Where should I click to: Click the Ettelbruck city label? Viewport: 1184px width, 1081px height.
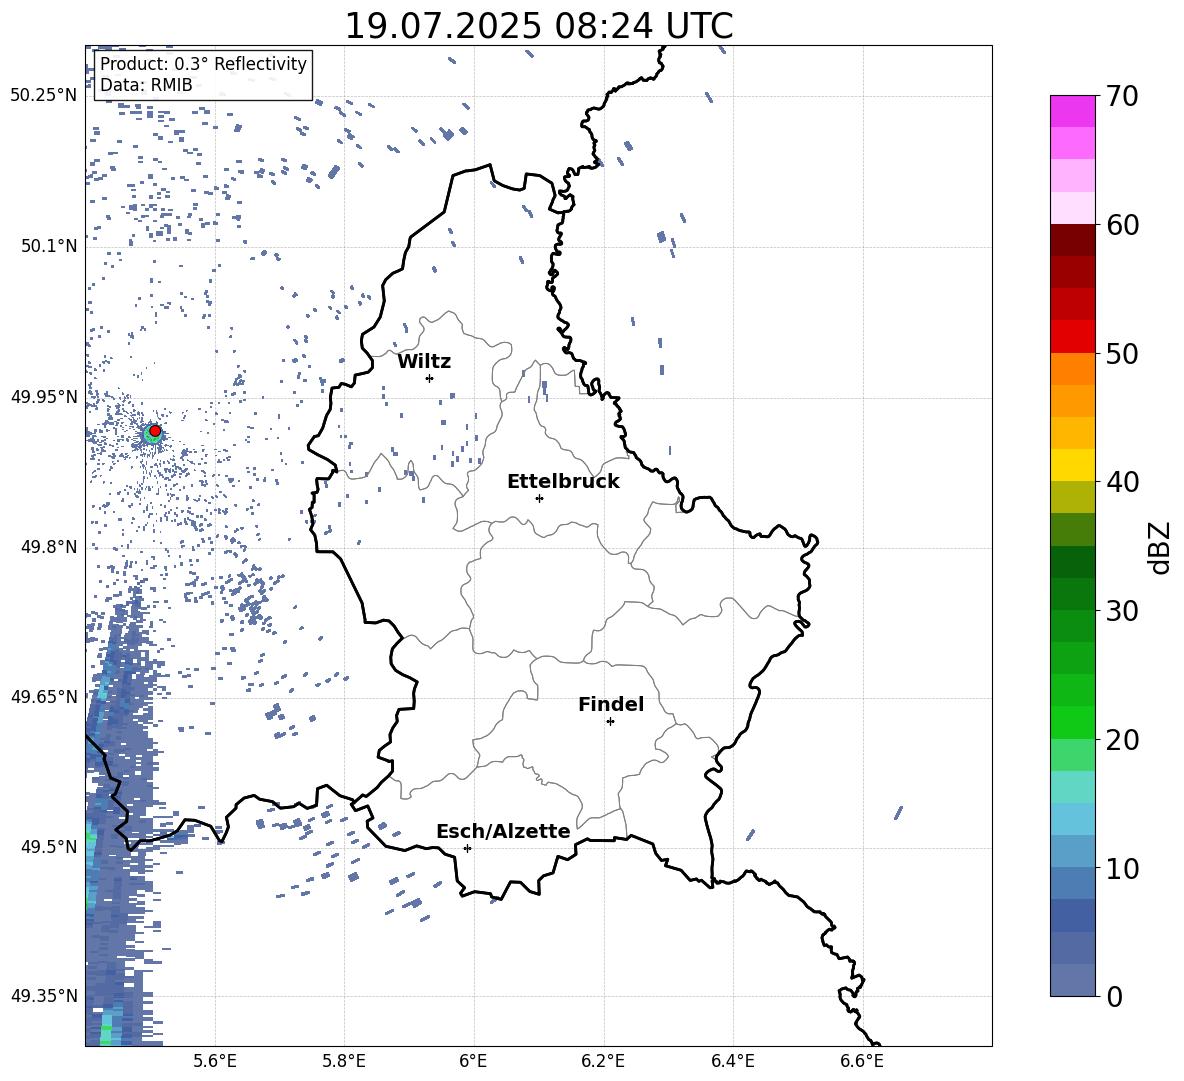click(563, 482)
